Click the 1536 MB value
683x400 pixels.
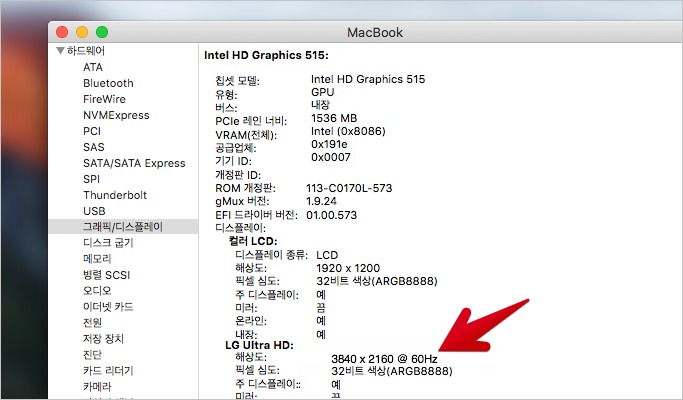pos(334,119)
